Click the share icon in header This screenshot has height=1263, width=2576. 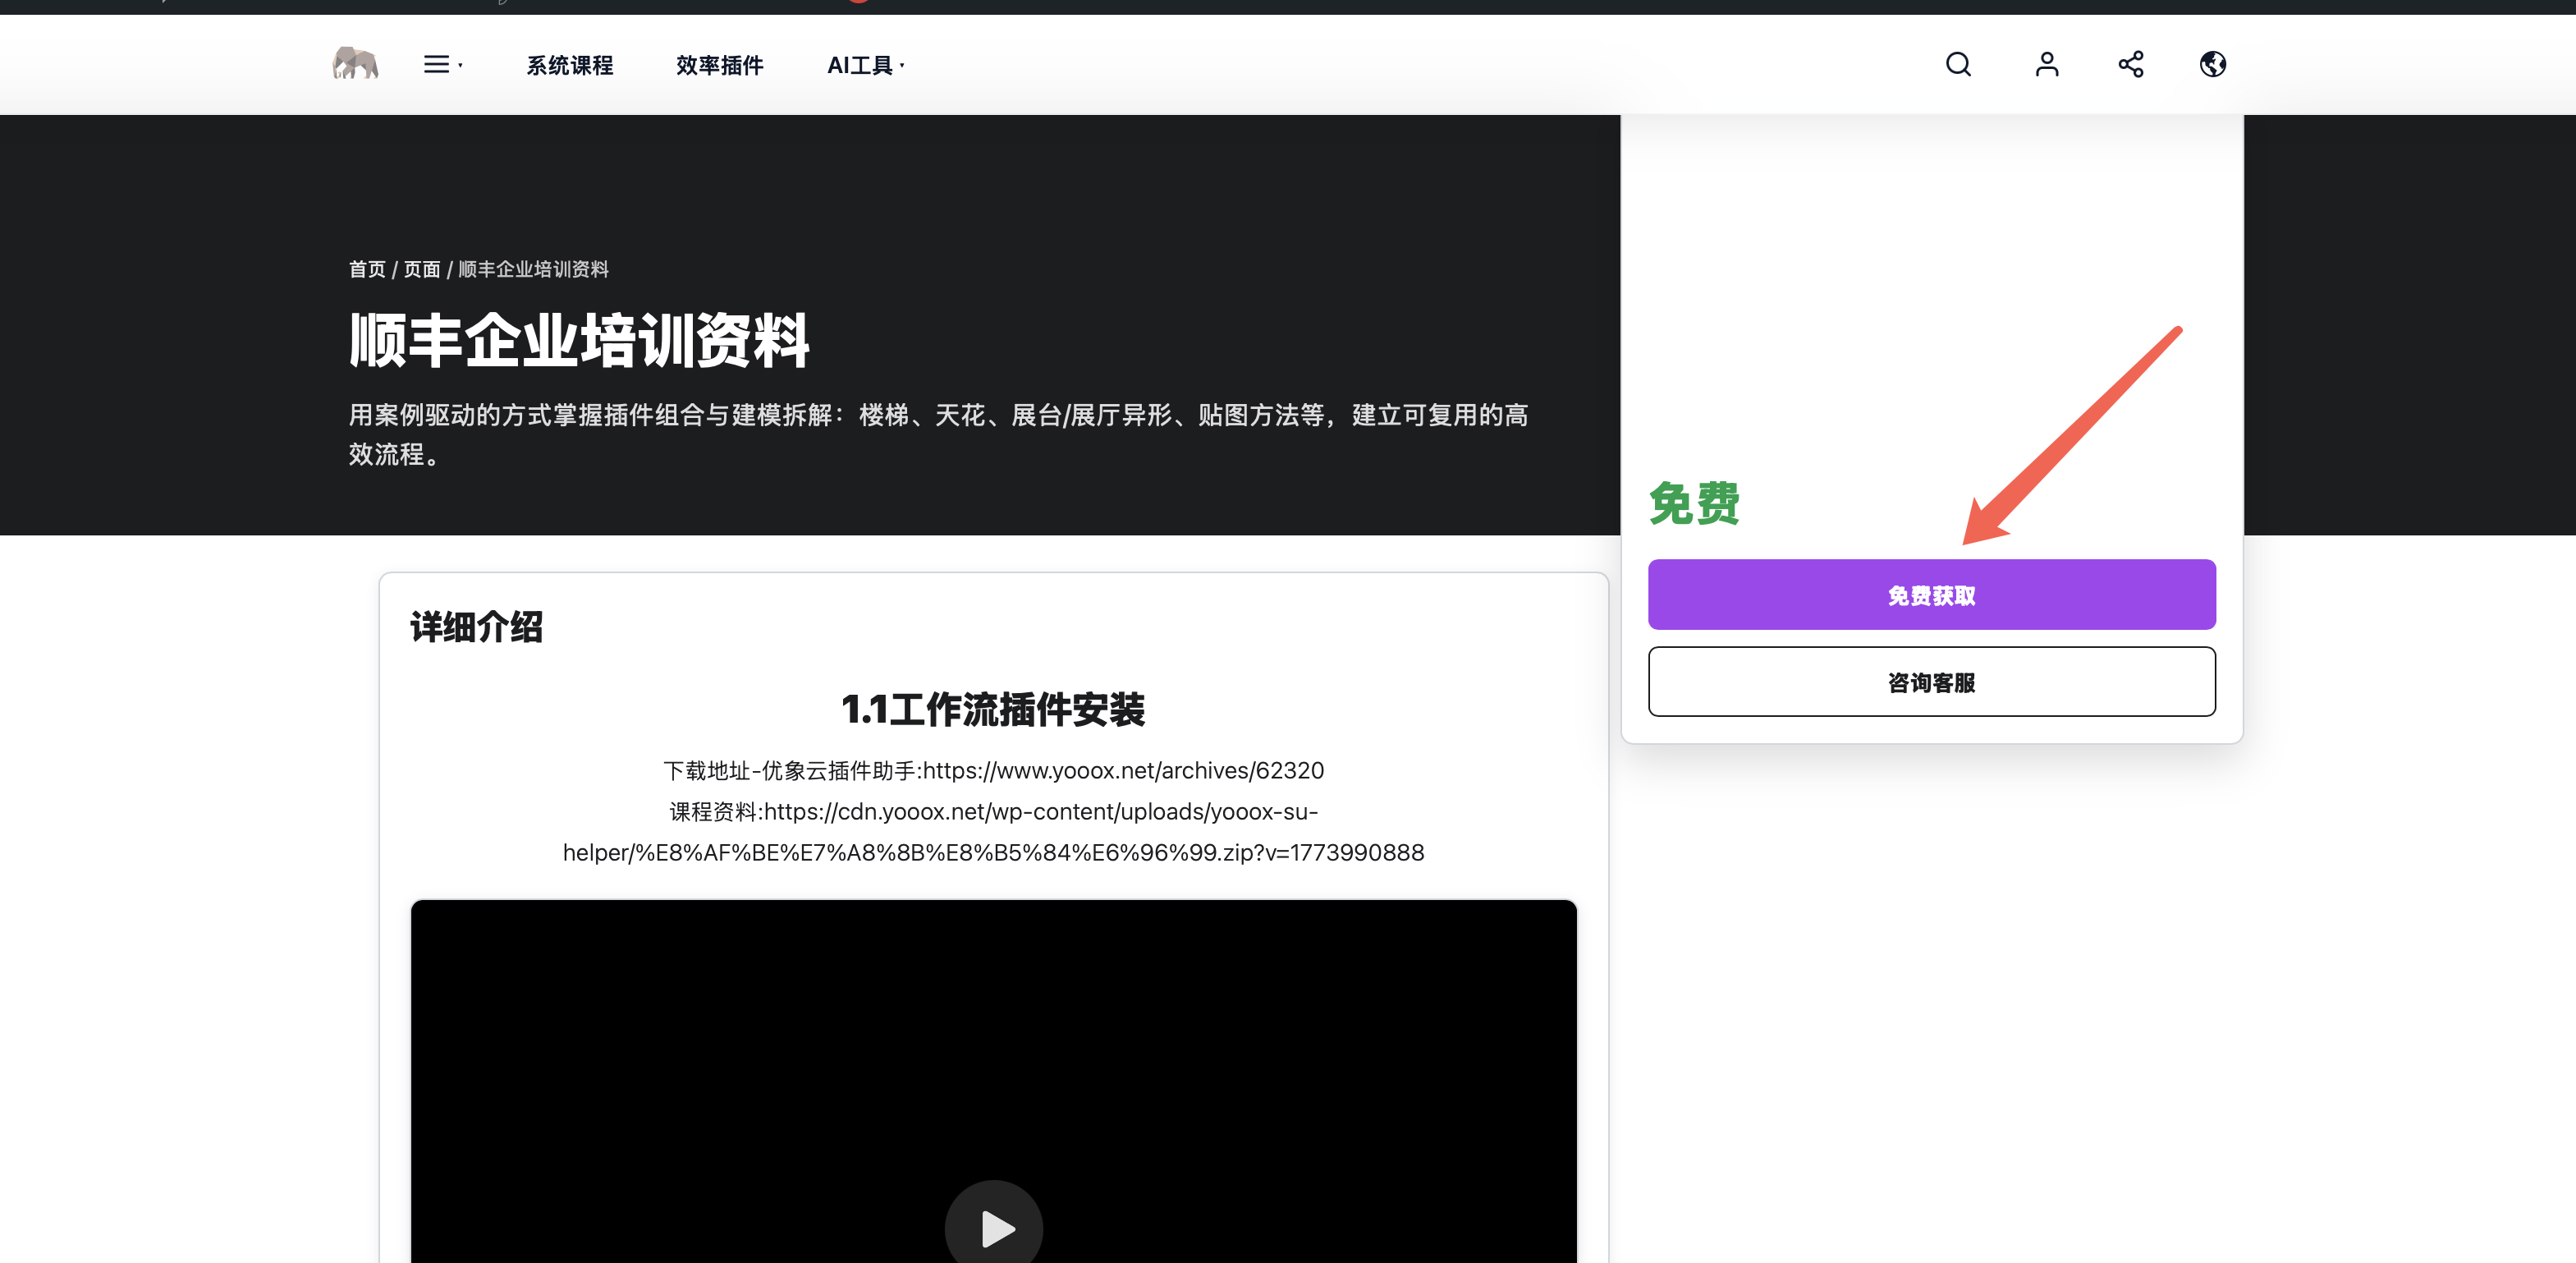2130,64
